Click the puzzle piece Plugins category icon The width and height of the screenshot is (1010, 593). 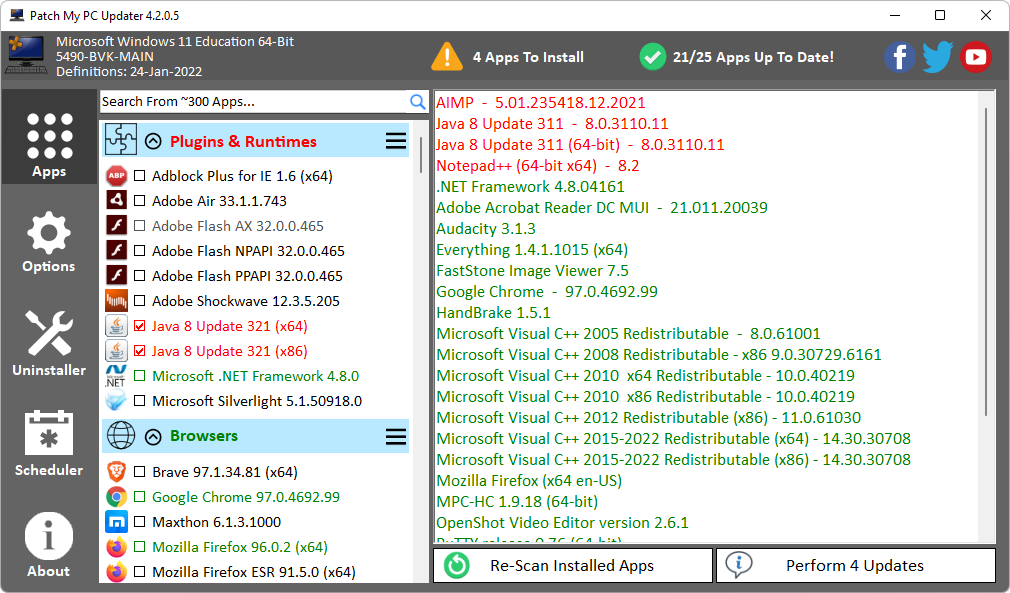pyautogui.click(x=121, y=139)
